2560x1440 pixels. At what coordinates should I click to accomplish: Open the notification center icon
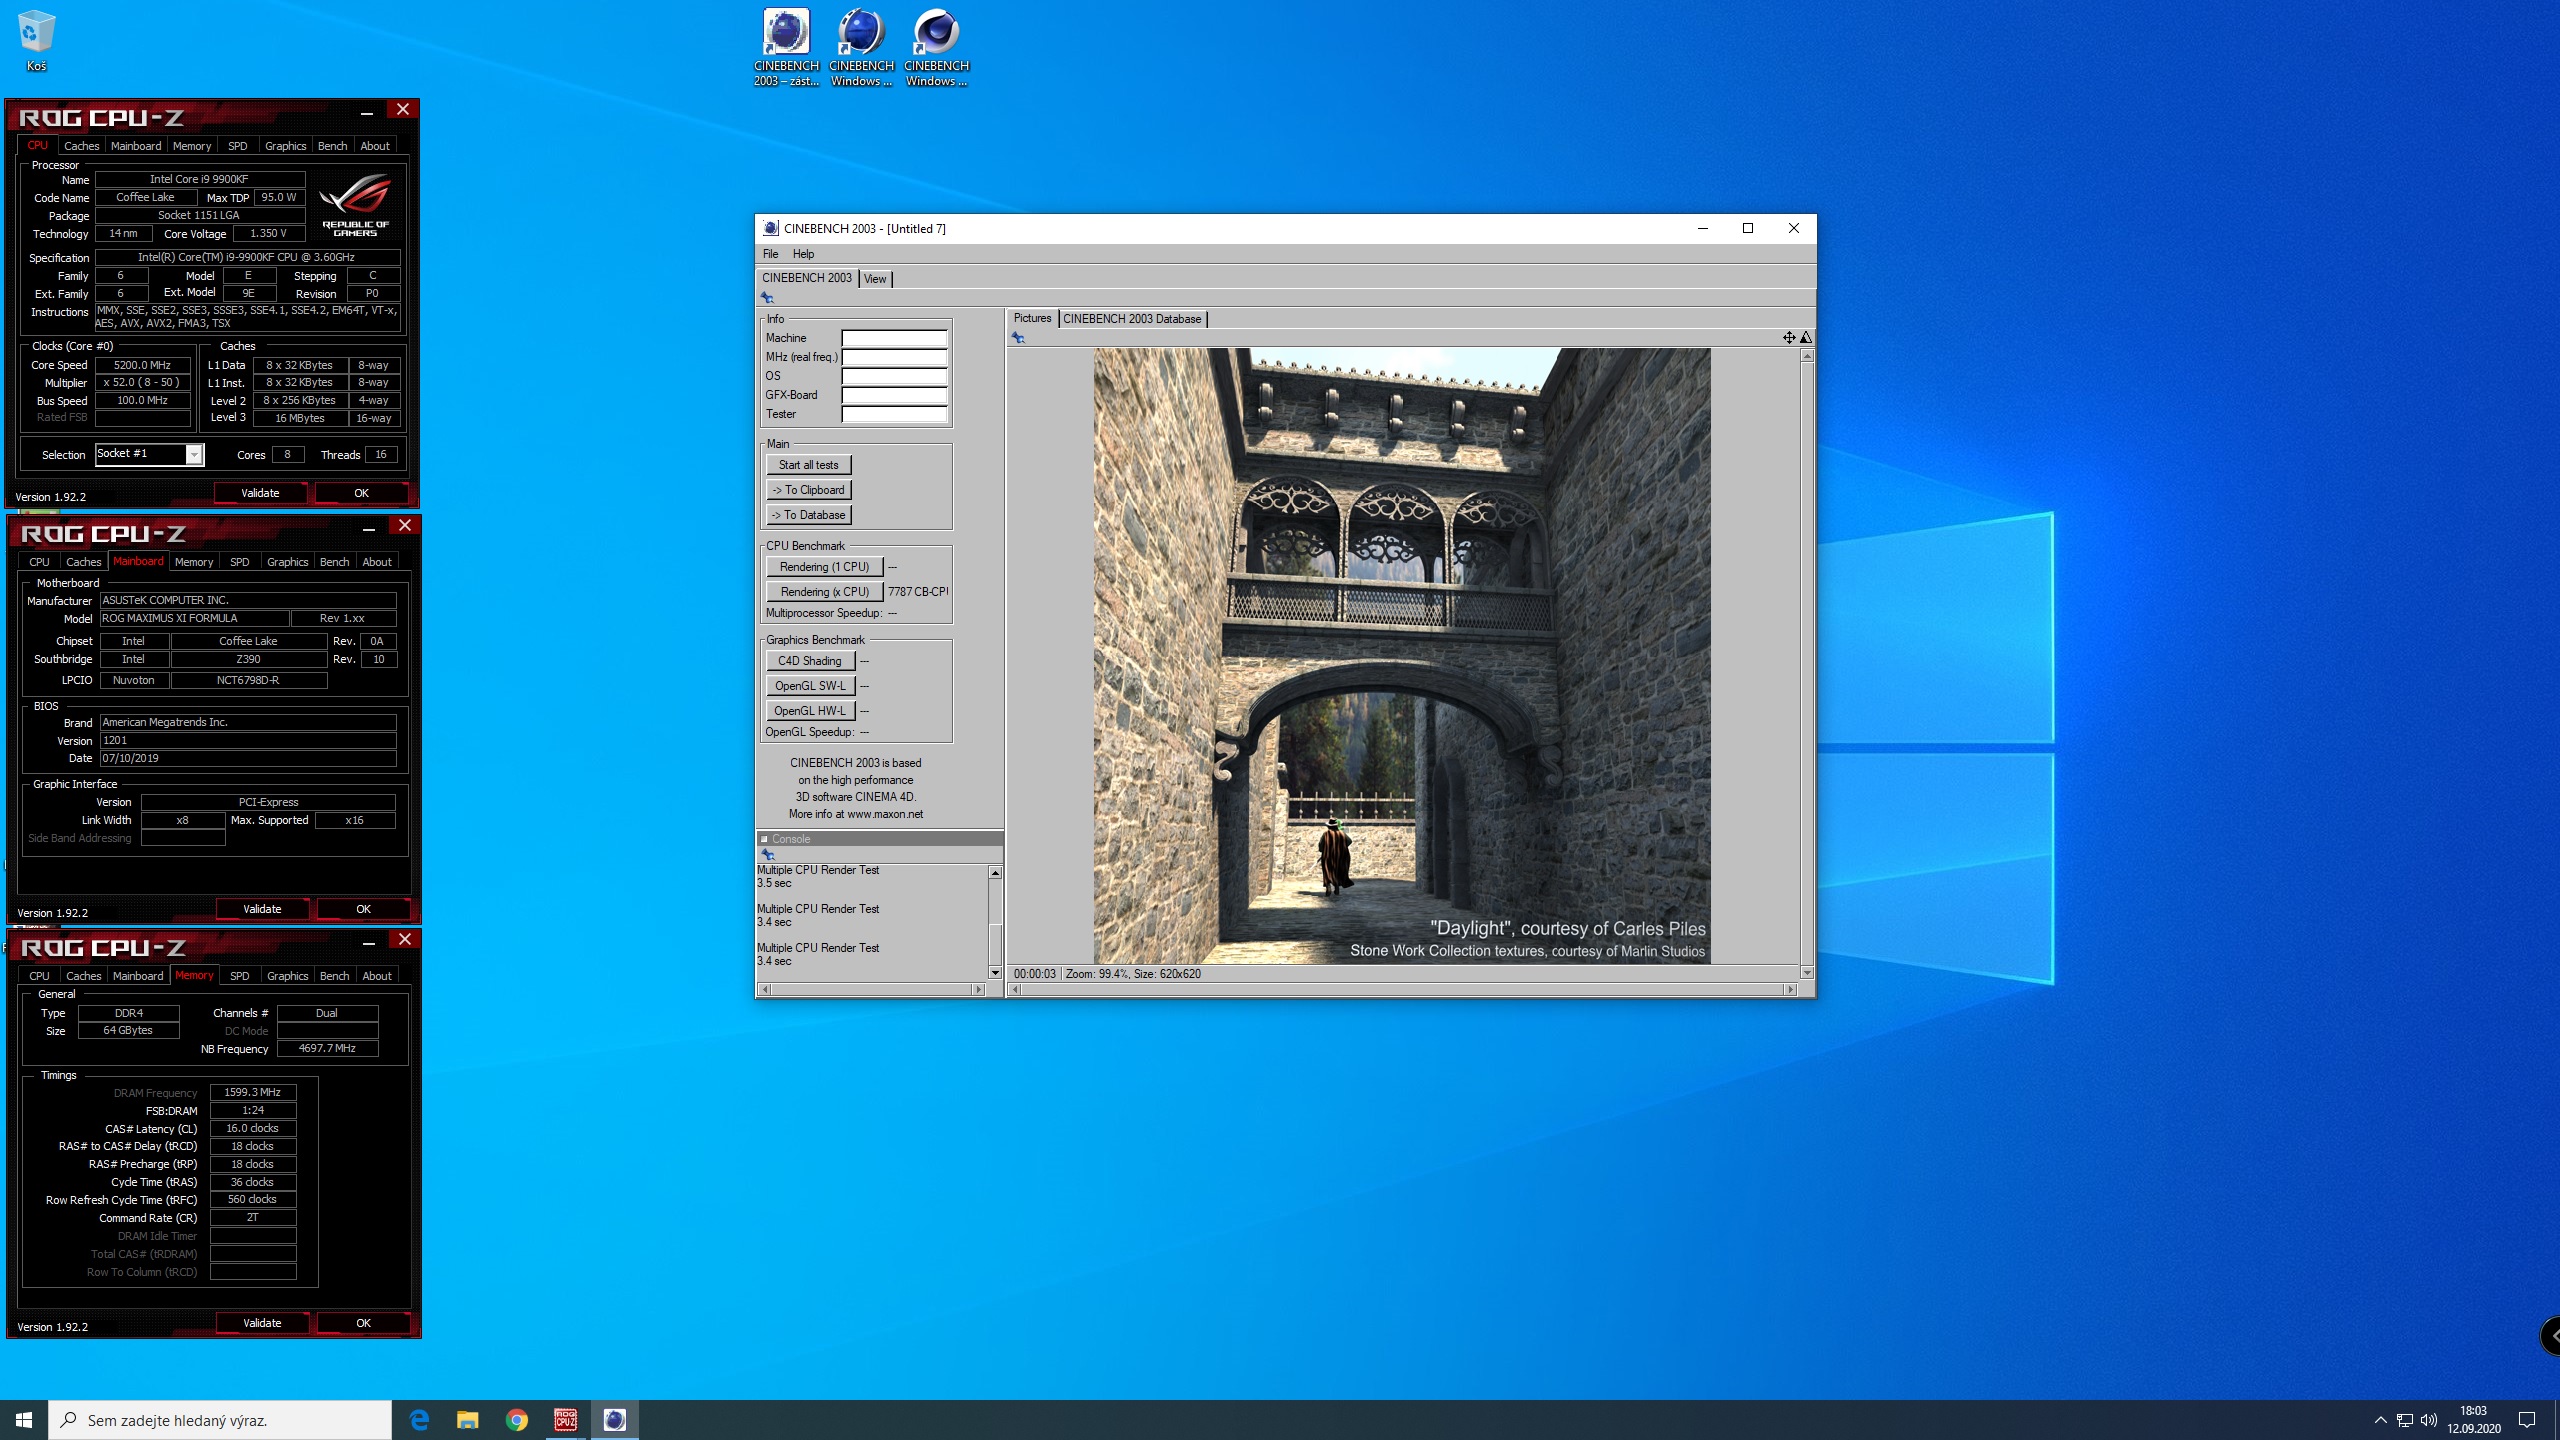click(x=2527, y=1420)
